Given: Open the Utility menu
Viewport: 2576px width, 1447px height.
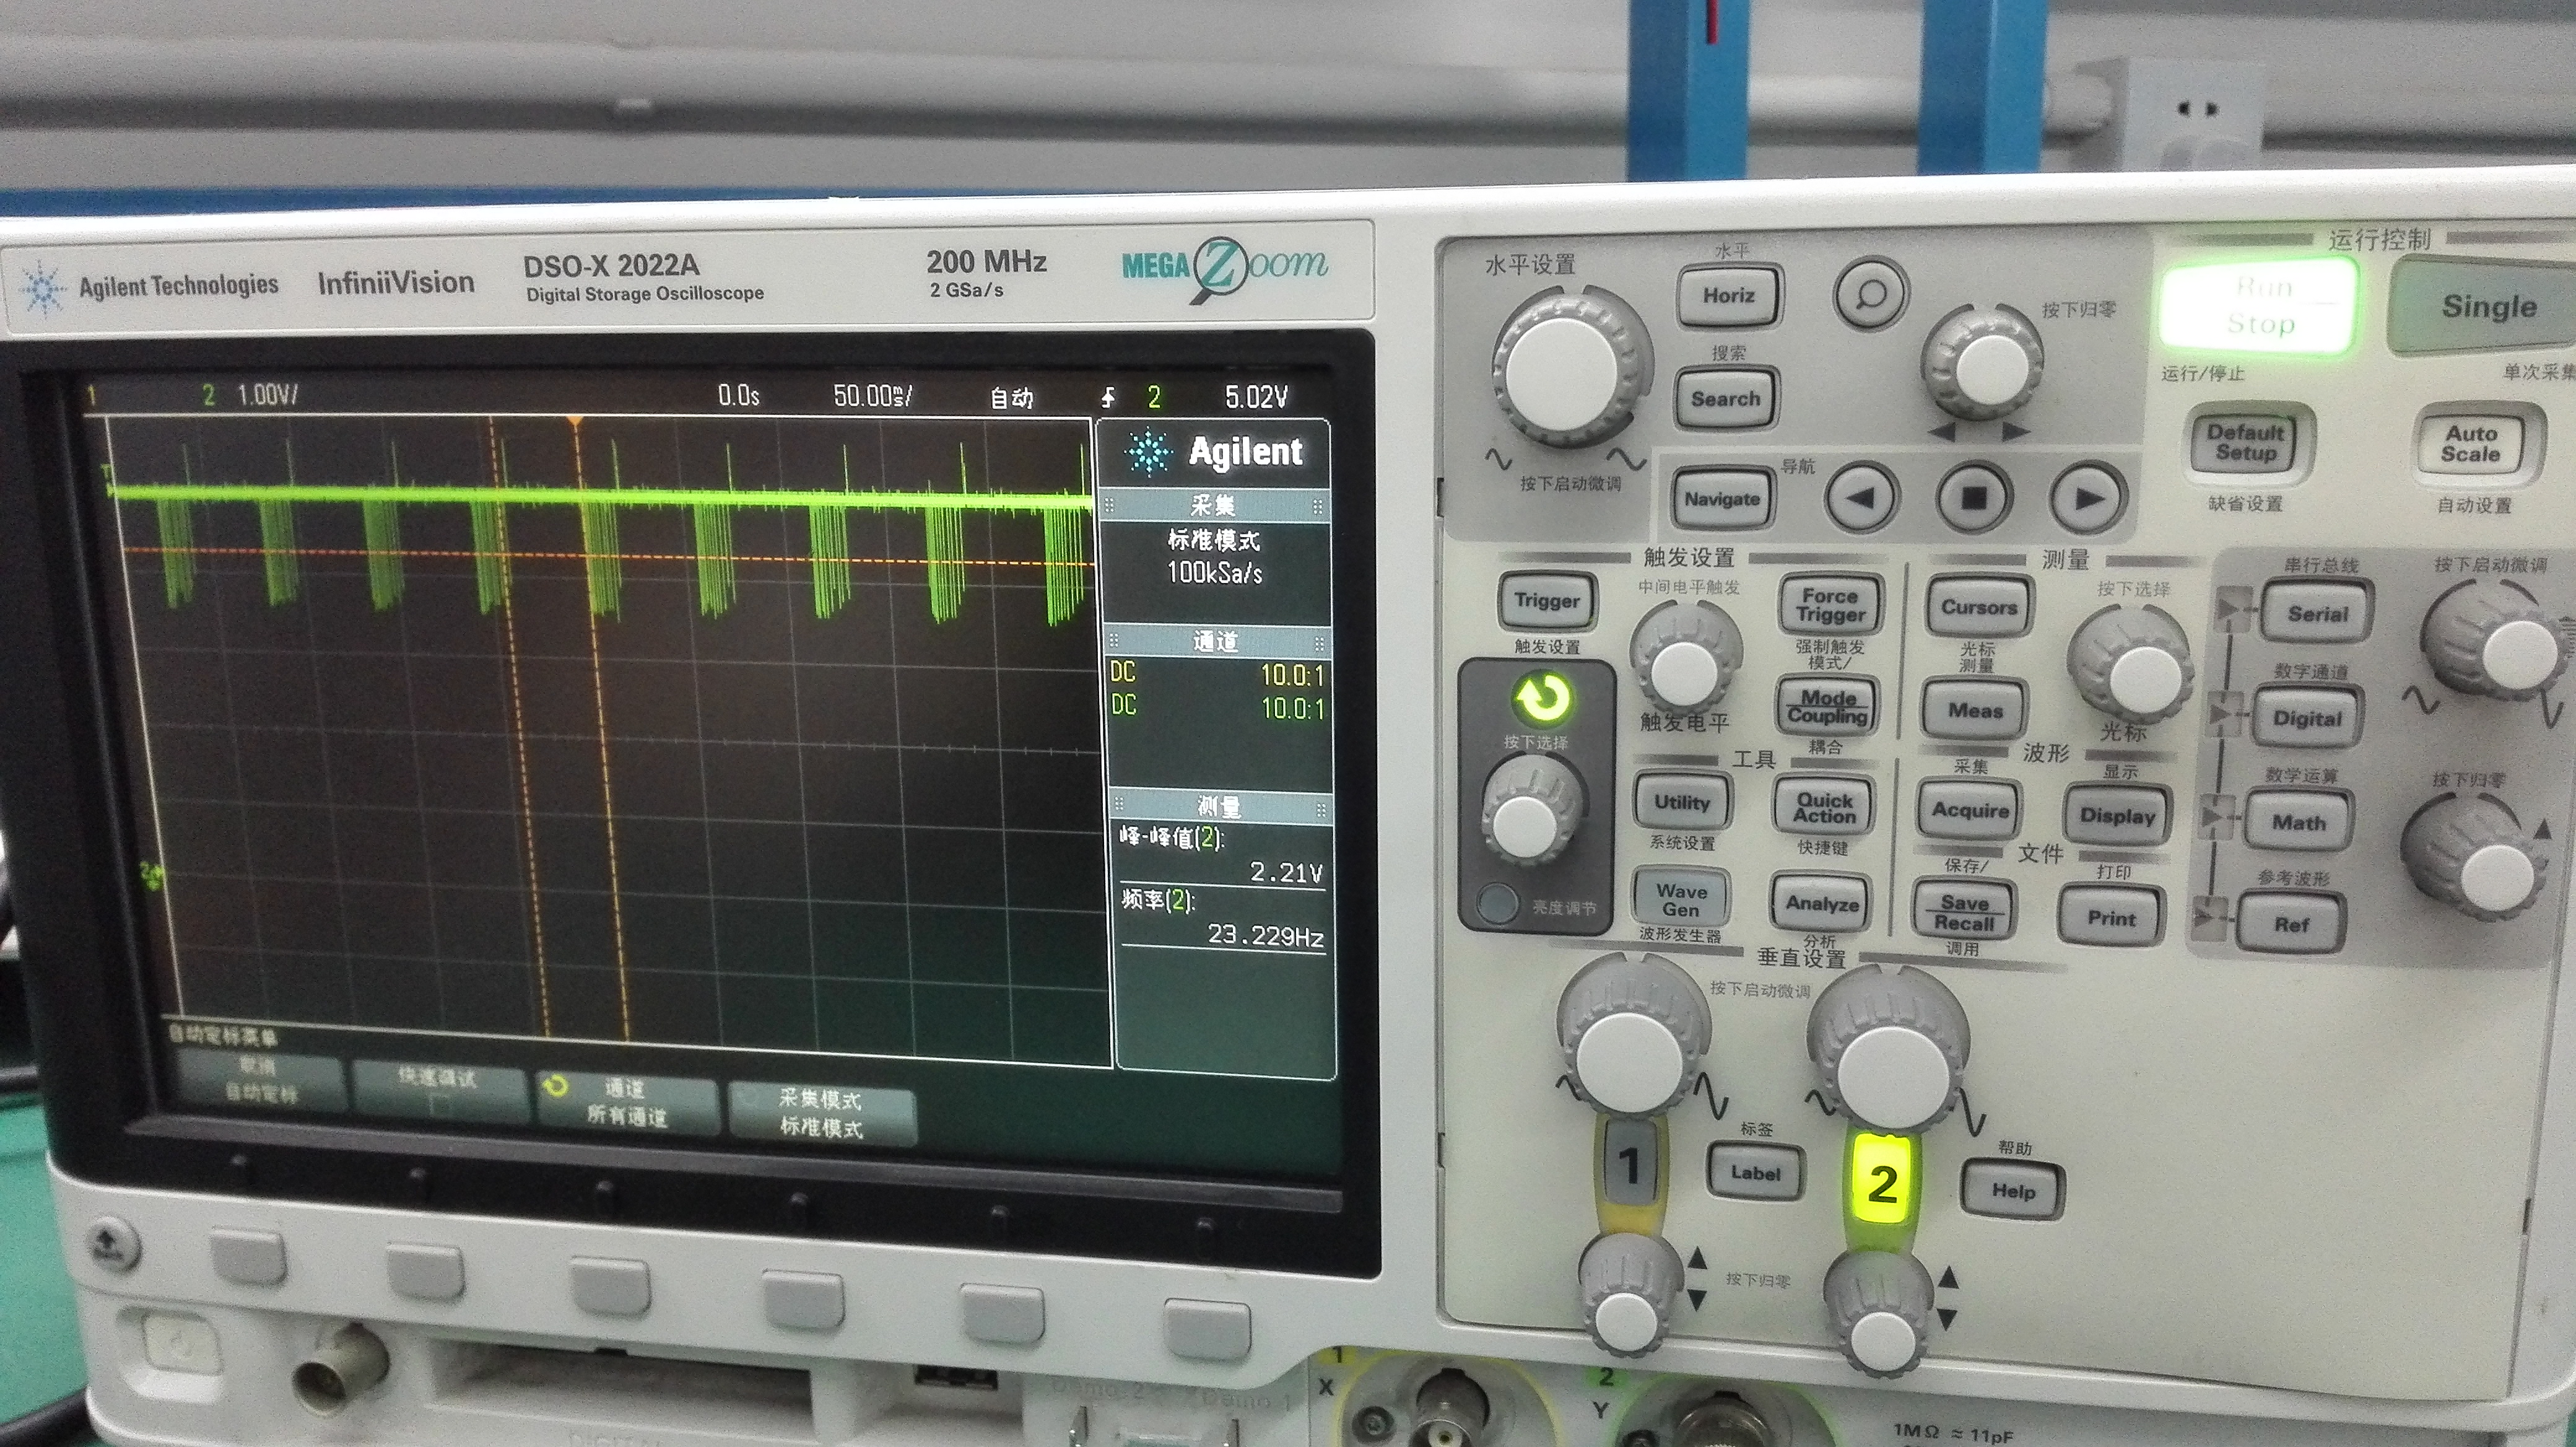Looking at the screenshot, I should [x=1681, y=803].
